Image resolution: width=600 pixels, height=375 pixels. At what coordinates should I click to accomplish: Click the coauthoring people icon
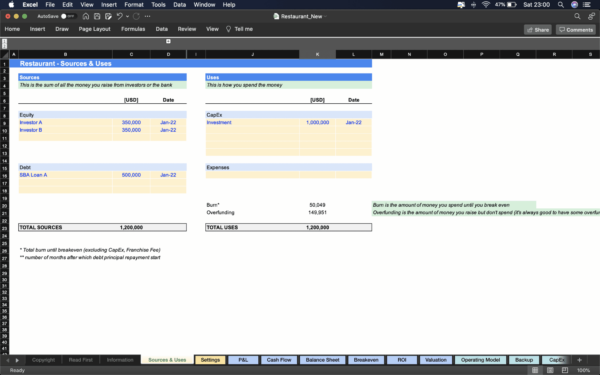(x=592, y=16)
